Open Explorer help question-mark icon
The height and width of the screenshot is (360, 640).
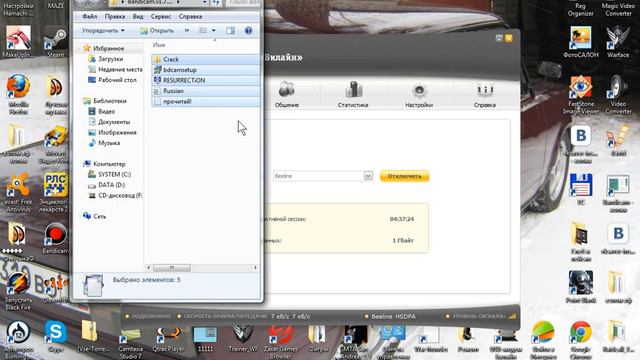[x=248, y=31]
